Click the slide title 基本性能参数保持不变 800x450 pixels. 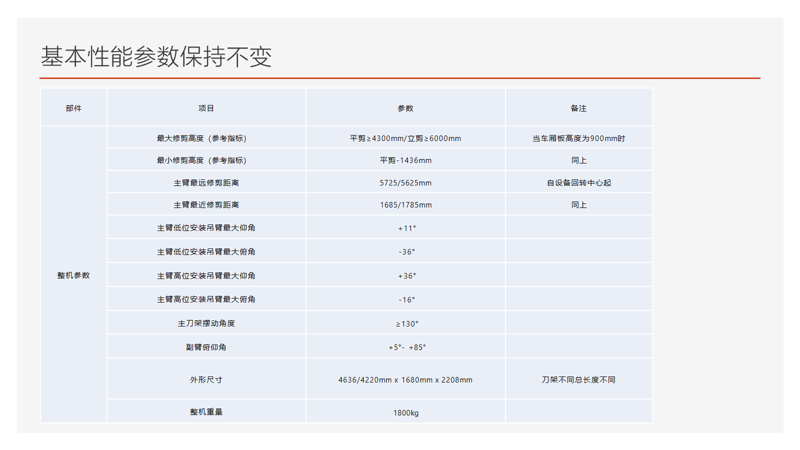156,56
